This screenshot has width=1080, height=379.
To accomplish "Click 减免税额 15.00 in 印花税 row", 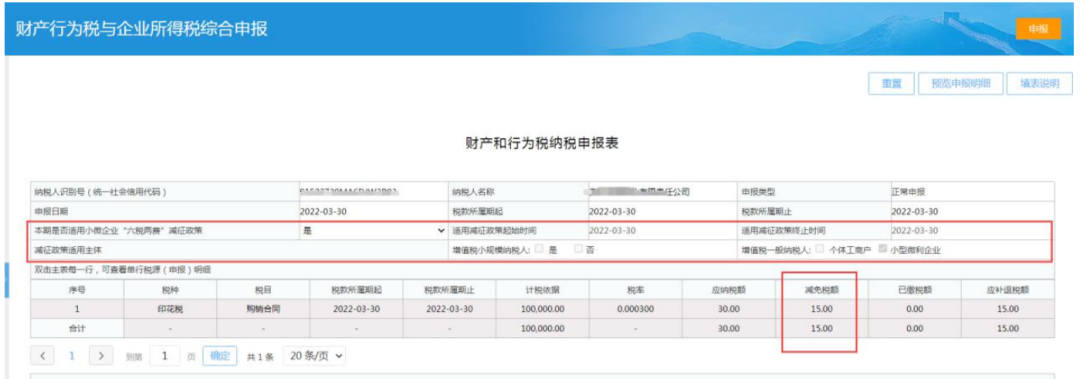I will click(821, 309).
